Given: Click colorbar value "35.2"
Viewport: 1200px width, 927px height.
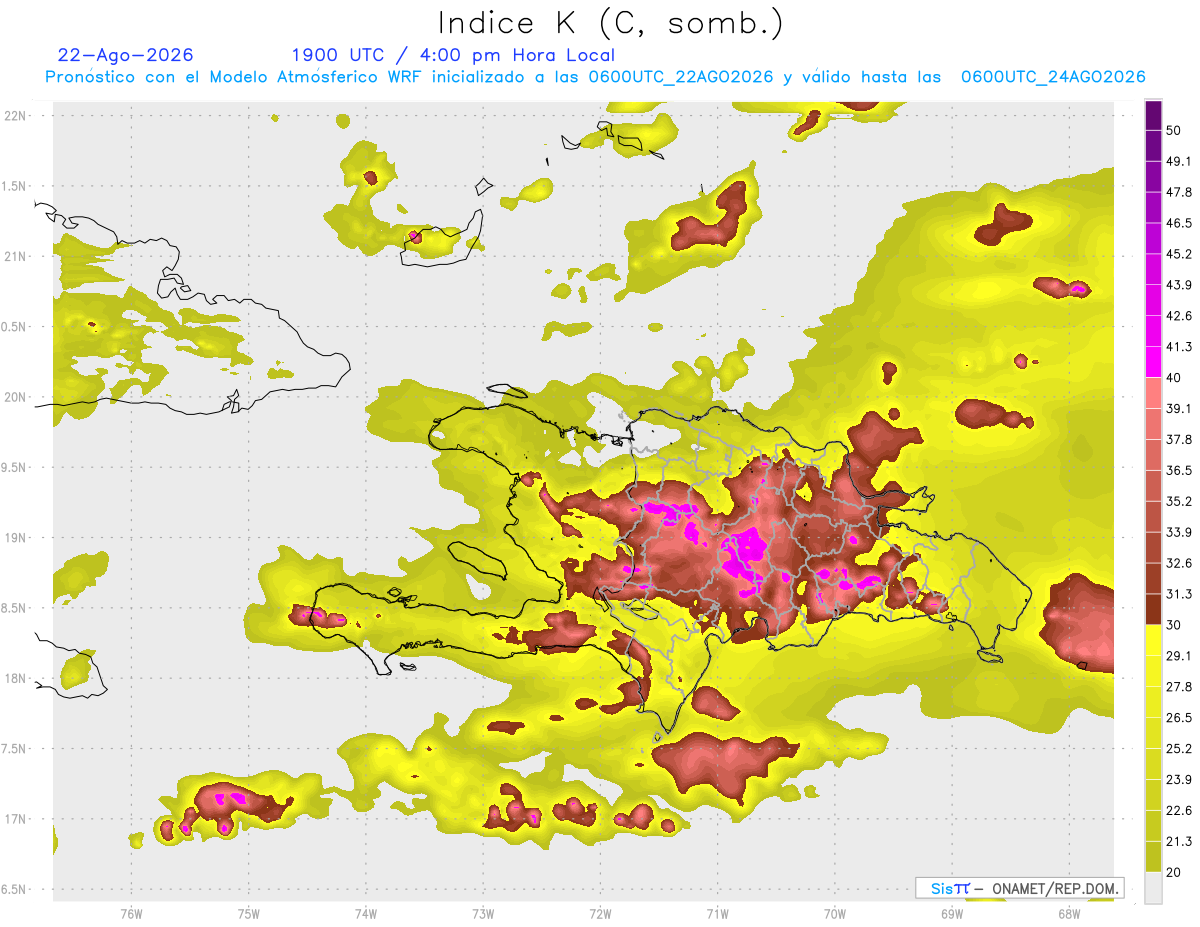Looking at the screenshot, I should (x=1179, y=501).
